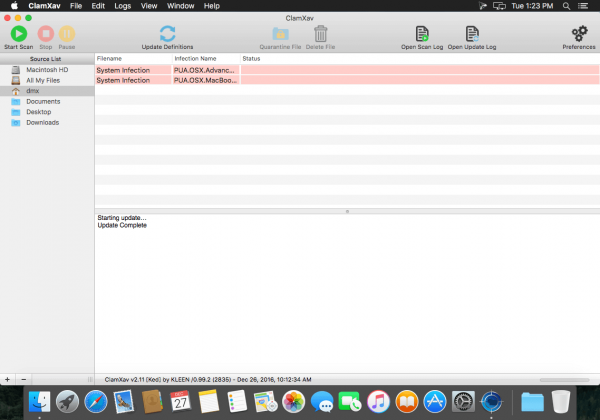The height and width of the screenshot is (420, 600).
Task: Open the App Store from the Dock
Action: pos(435,401)
